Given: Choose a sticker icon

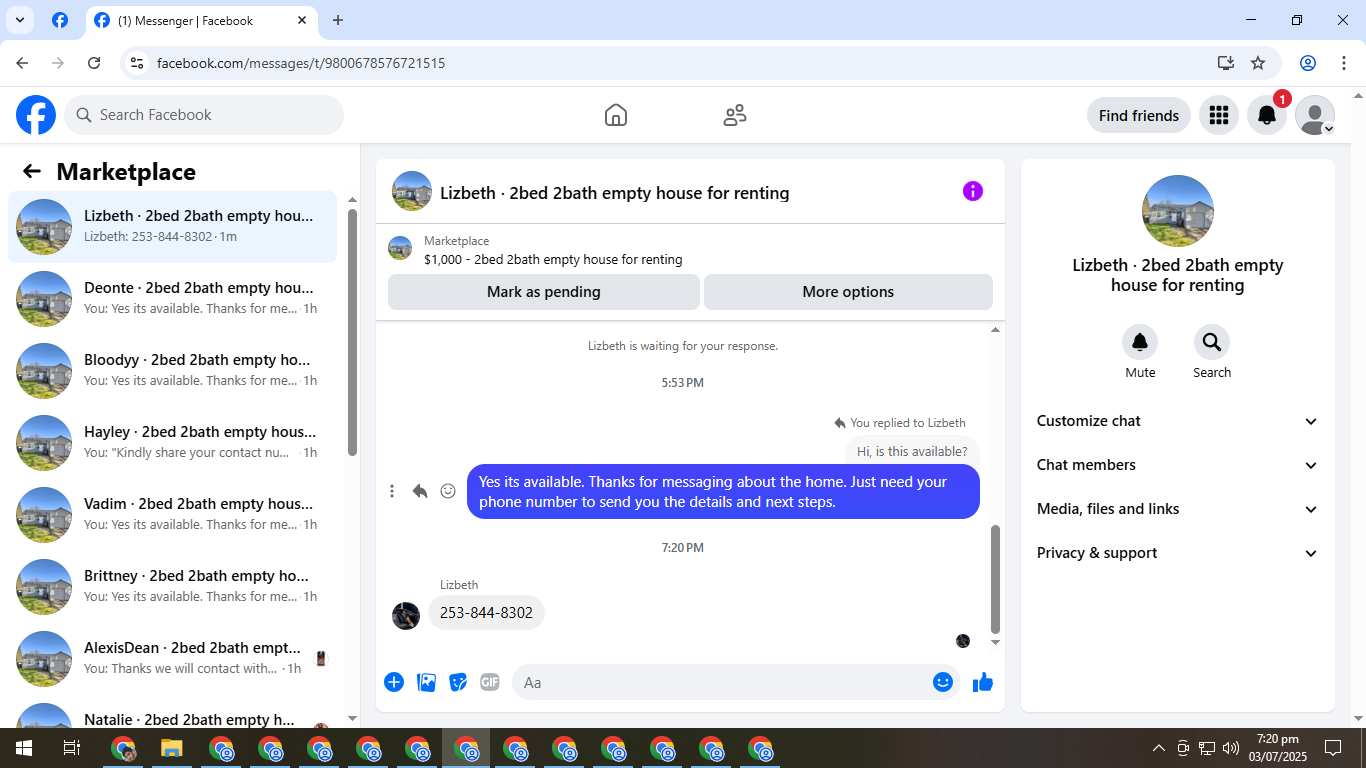Looking at the screenshot, I should (458, 682).
